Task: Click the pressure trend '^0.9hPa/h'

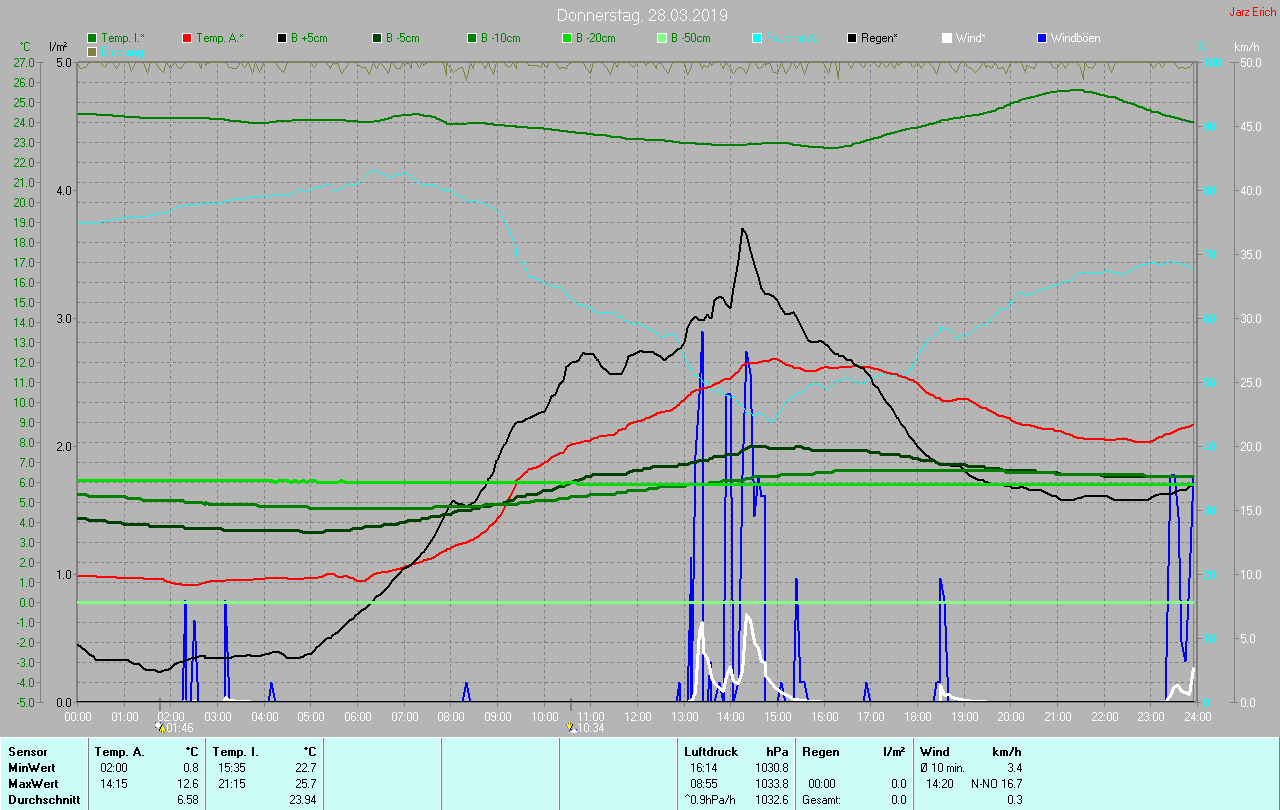Action: [x=712, y=800]
